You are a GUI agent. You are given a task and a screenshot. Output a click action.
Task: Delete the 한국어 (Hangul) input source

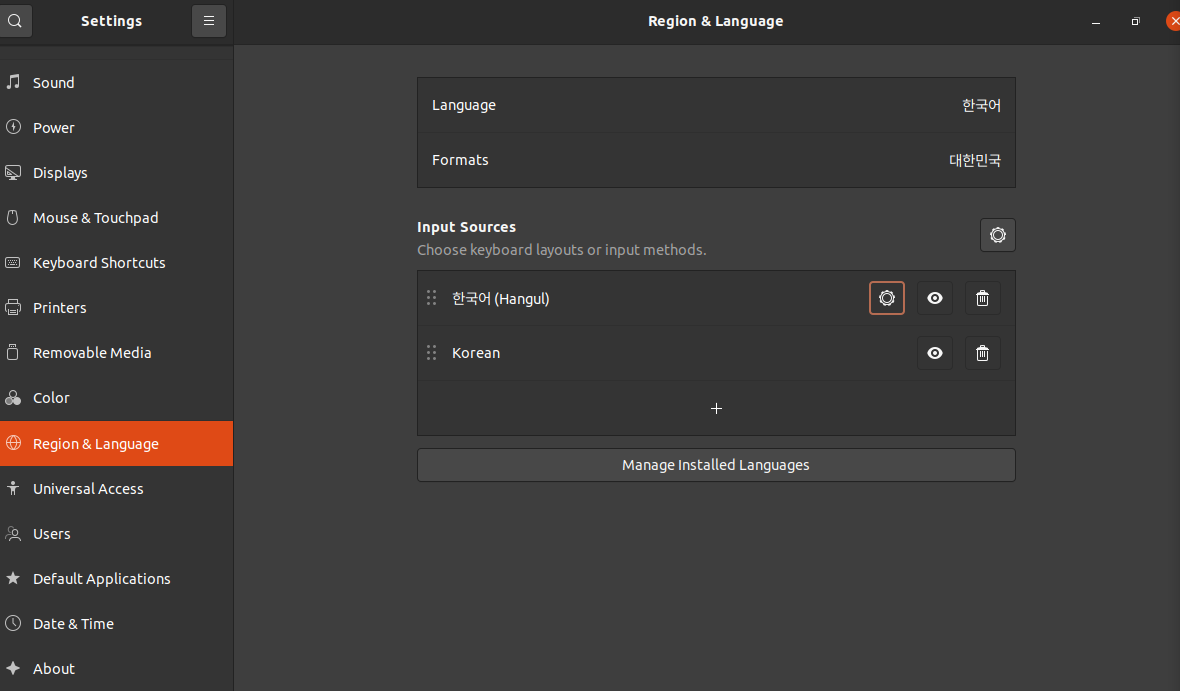[982, 298]
